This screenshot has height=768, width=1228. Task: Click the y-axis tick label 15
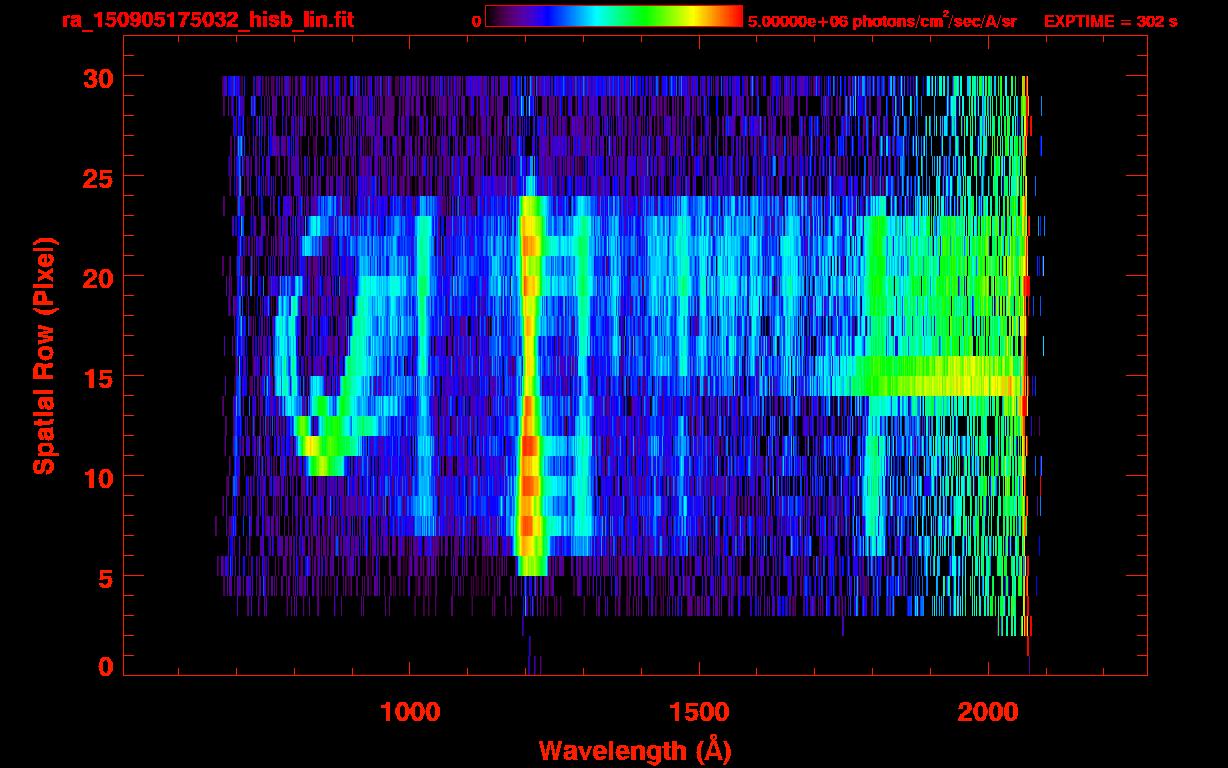[97, 377]
